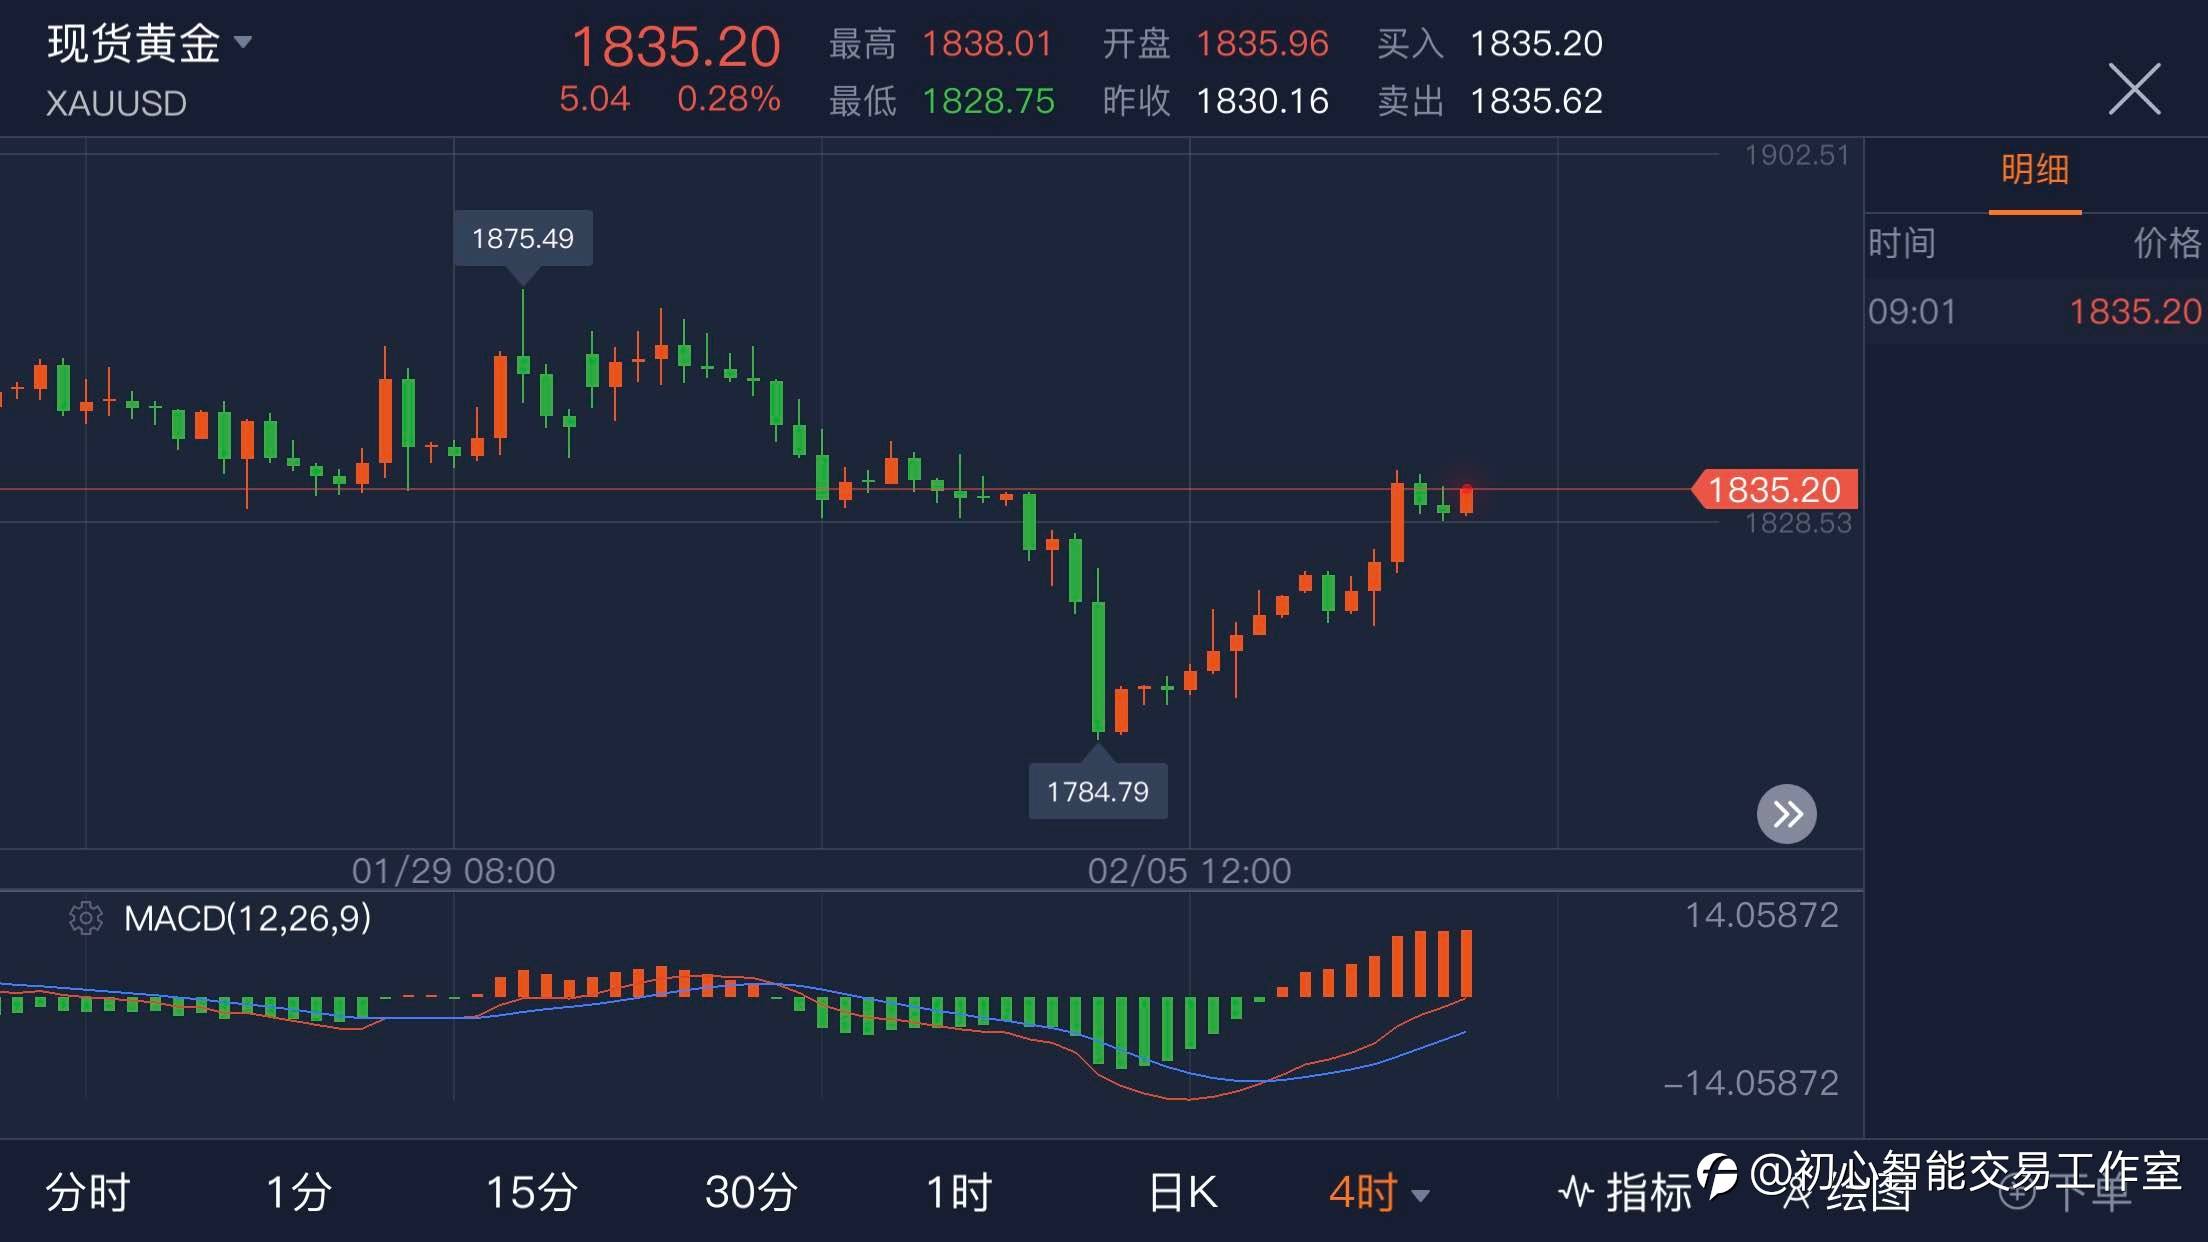Select the 日K daily candlestick view
The image size is (2208, 1242).
(x=1182, y=1192)
